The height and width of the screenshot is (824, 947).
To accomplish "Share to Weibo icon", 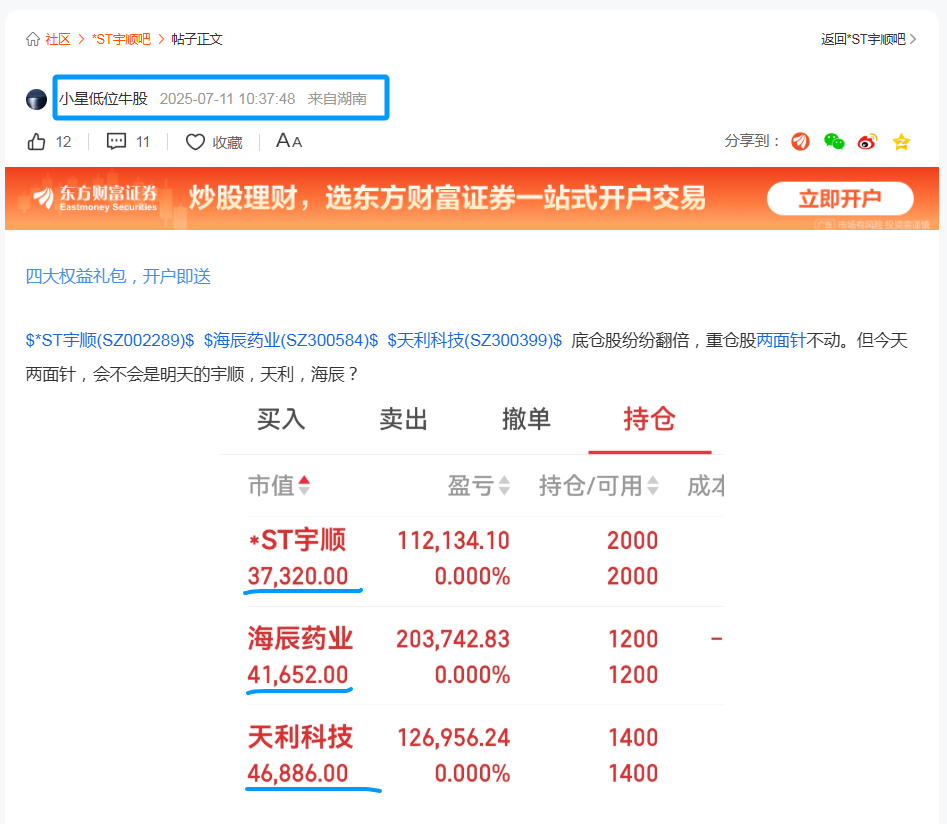I will (868, 142).
